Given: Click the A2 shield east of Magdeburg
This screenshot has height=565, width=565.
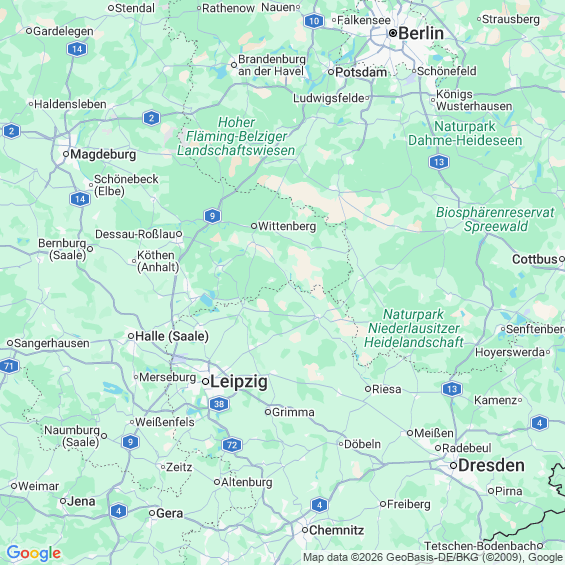Looking at the screenshot, I should point(151,118).
